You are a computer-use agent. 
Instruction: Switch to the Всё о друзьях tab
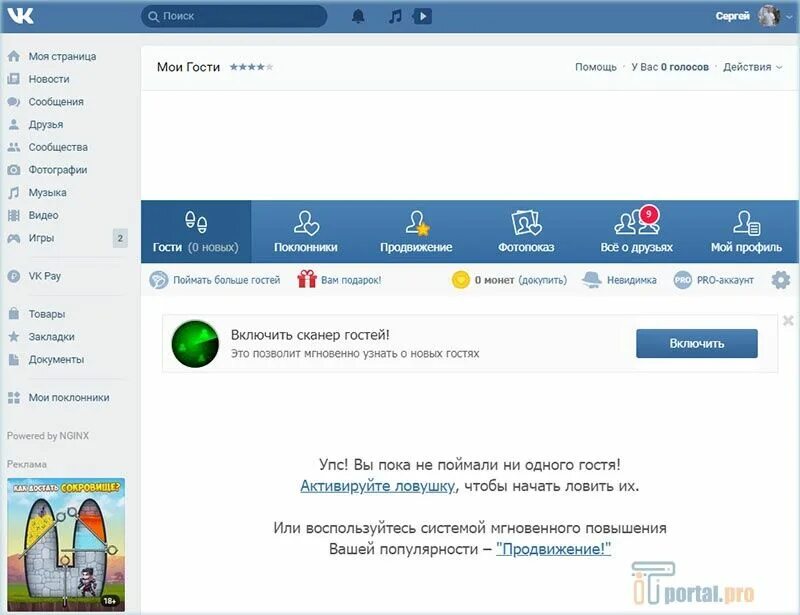(636, 232)
